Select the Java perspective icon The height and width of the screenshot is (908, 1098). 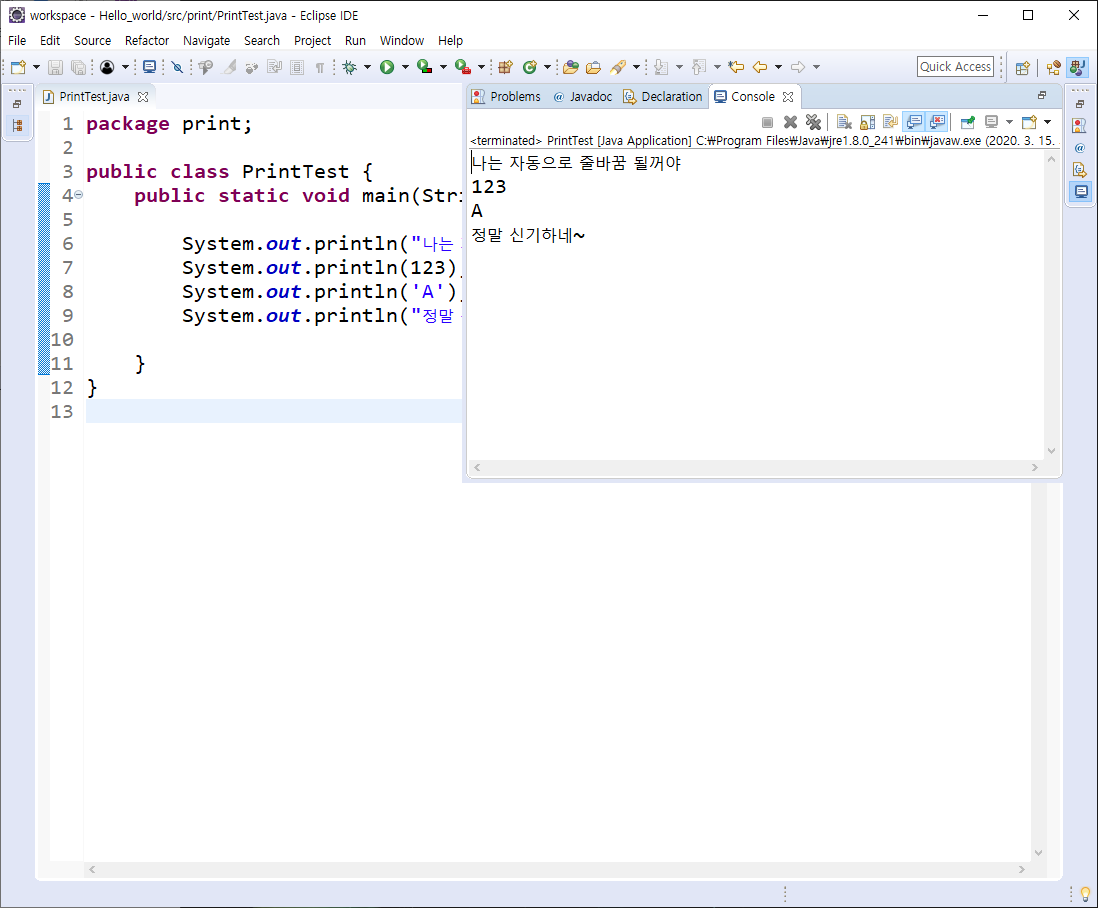[x=1078, y=67]
